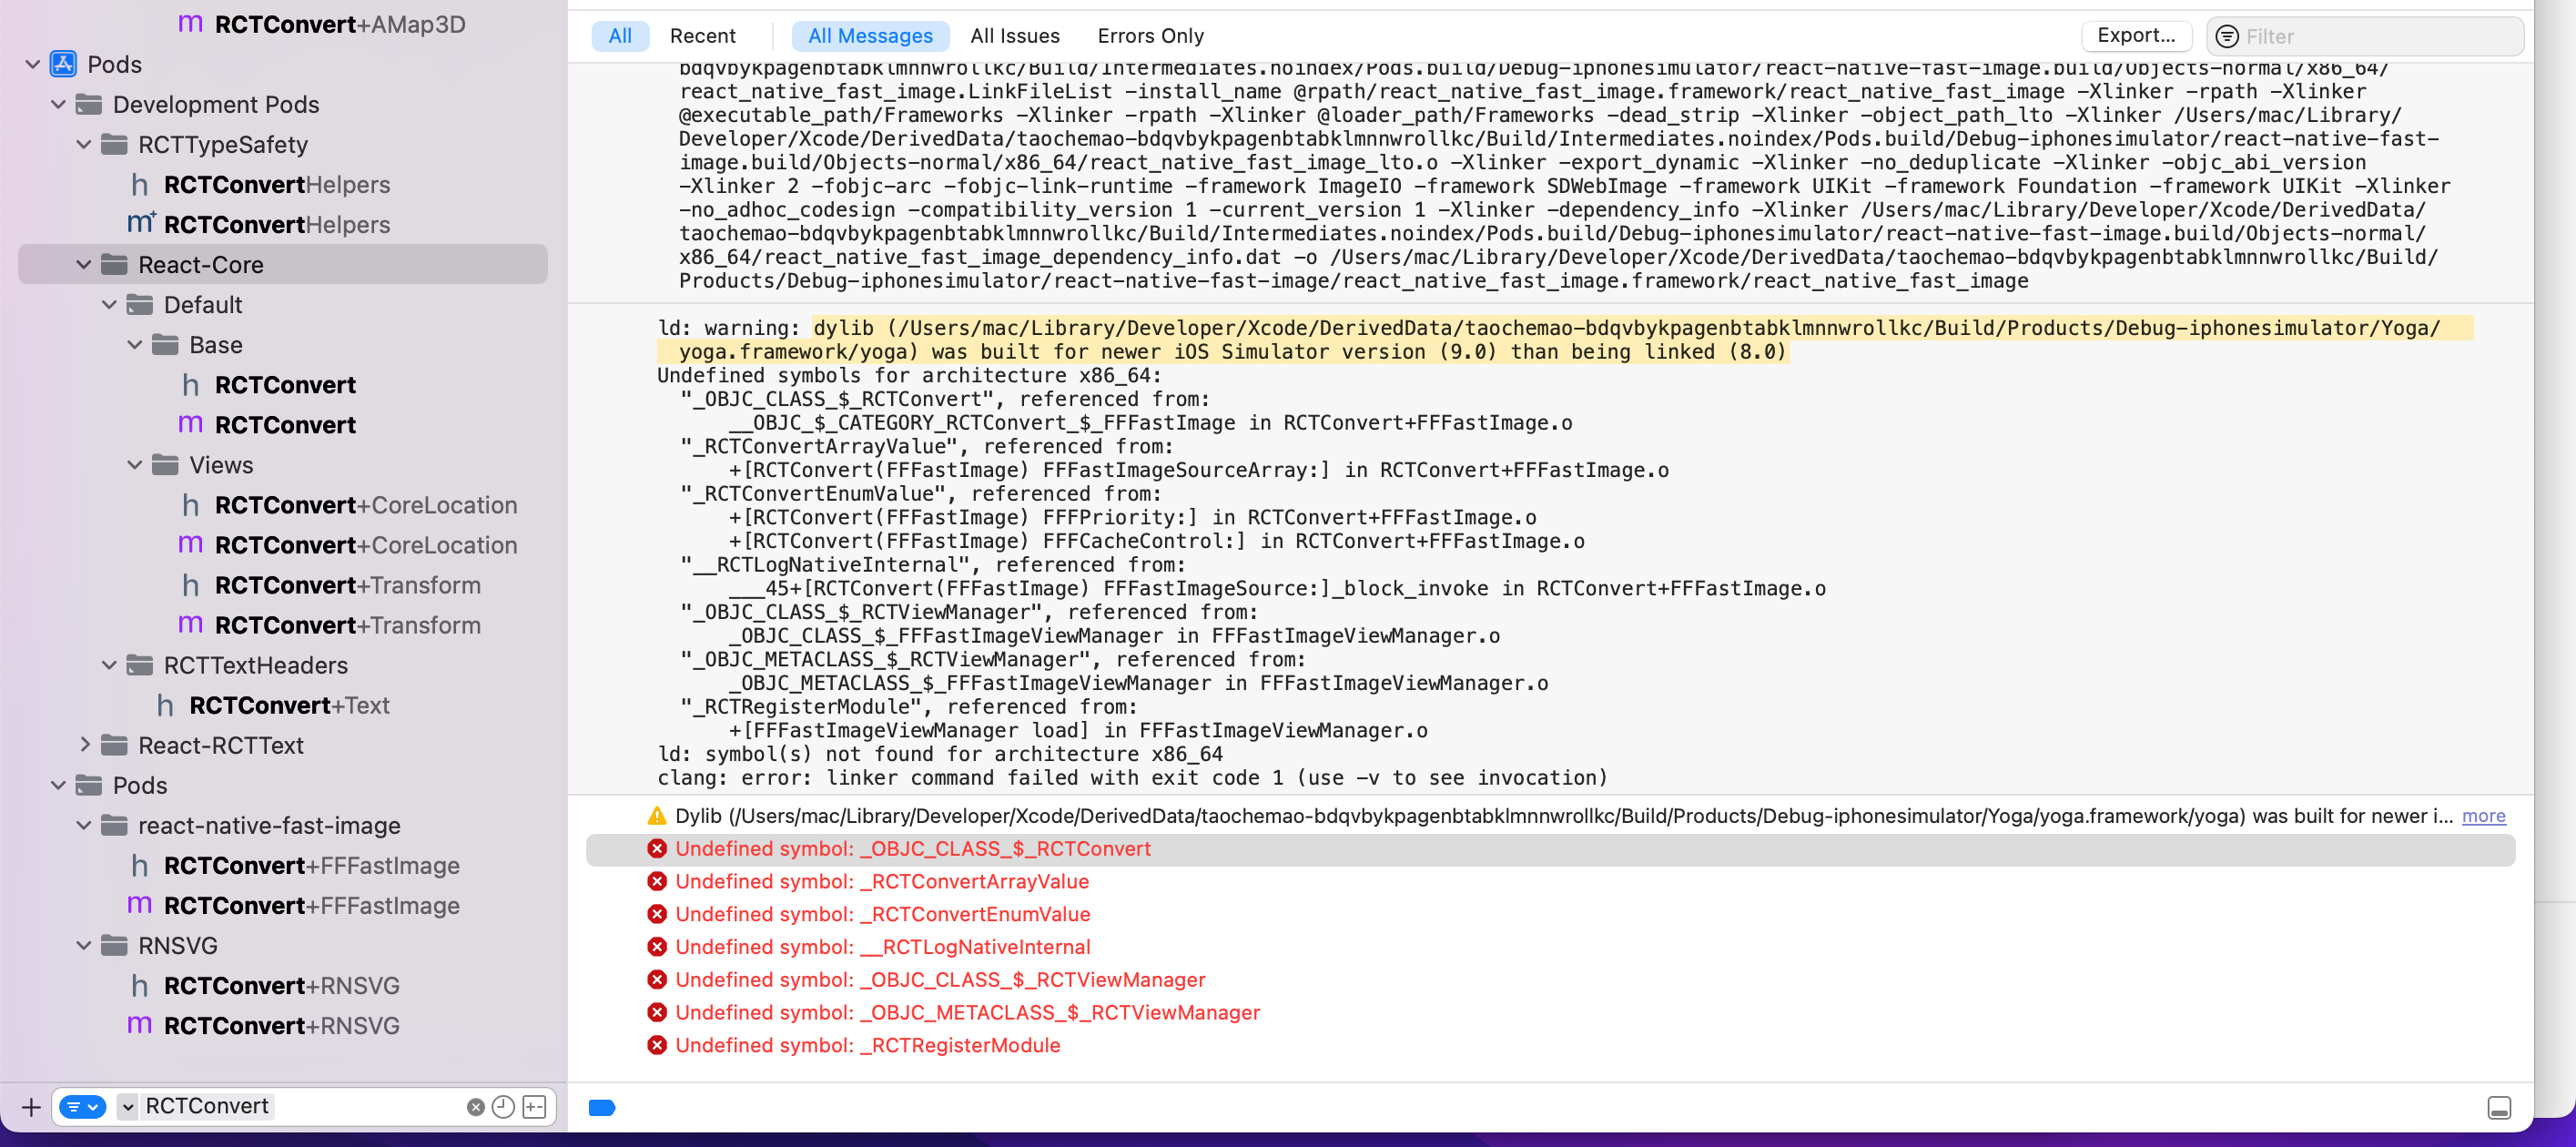Click the yellow Dylib warning icon

(x=657, y=816)
